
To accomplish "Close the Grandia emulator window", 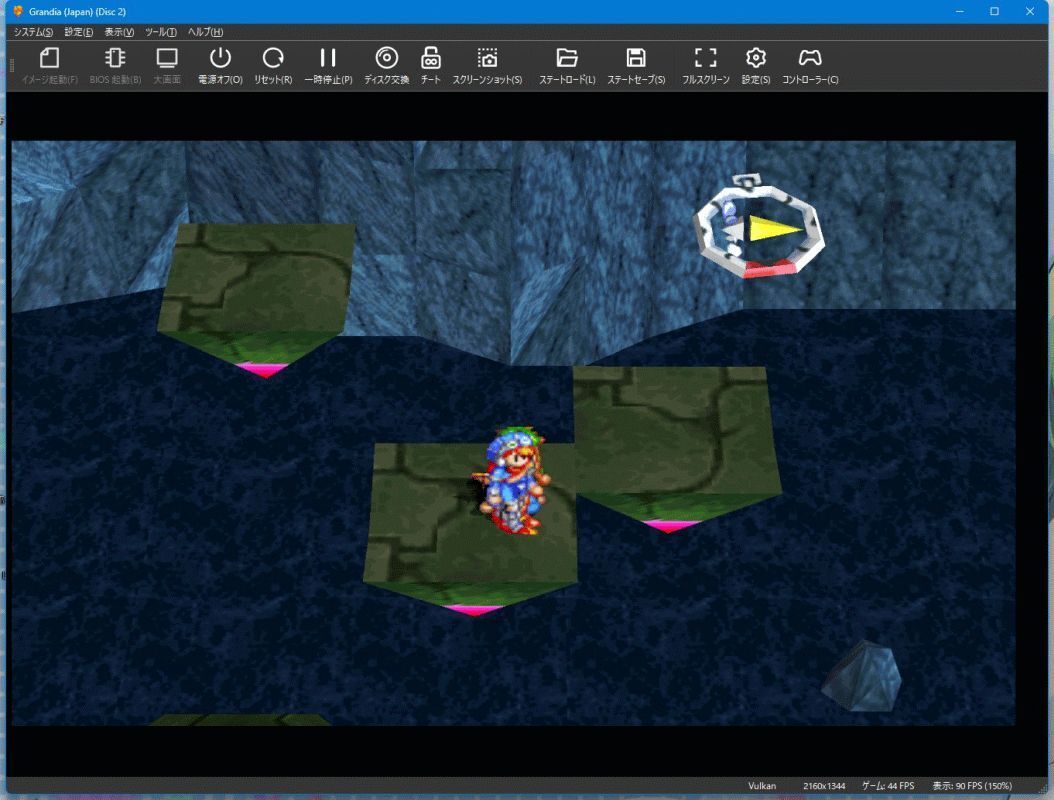I will [1030, 11].
